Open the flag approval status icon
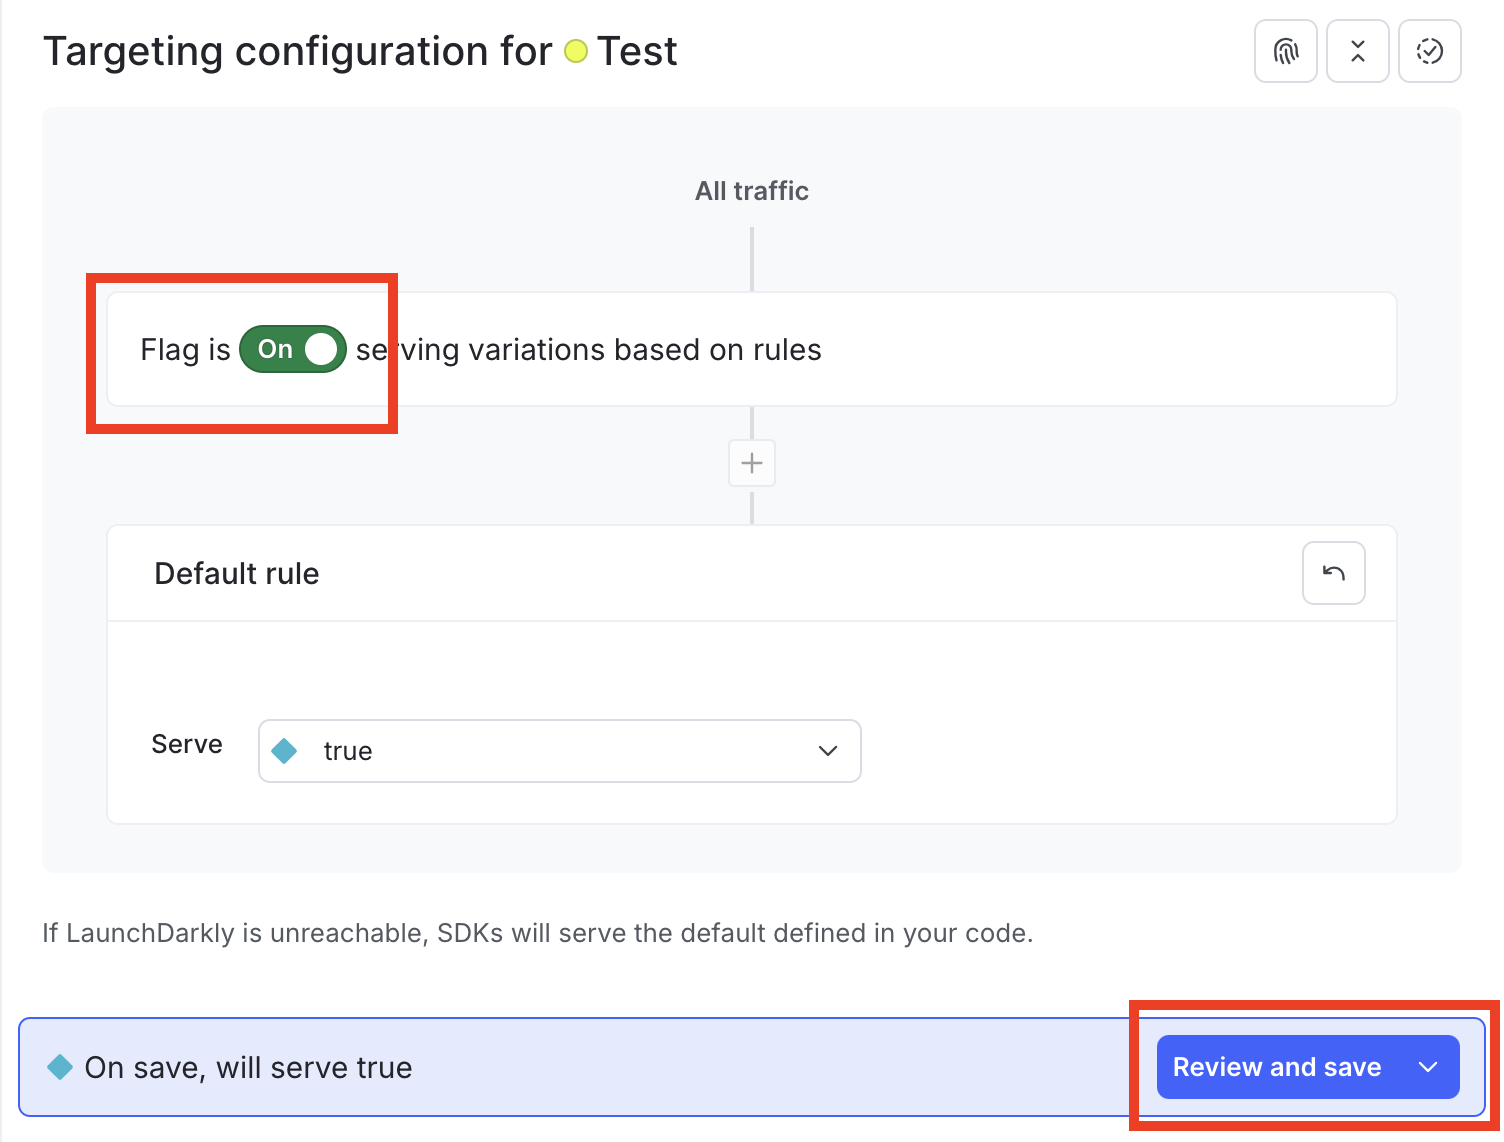Screen dimensions: 1504x1142 (1429, 50)
